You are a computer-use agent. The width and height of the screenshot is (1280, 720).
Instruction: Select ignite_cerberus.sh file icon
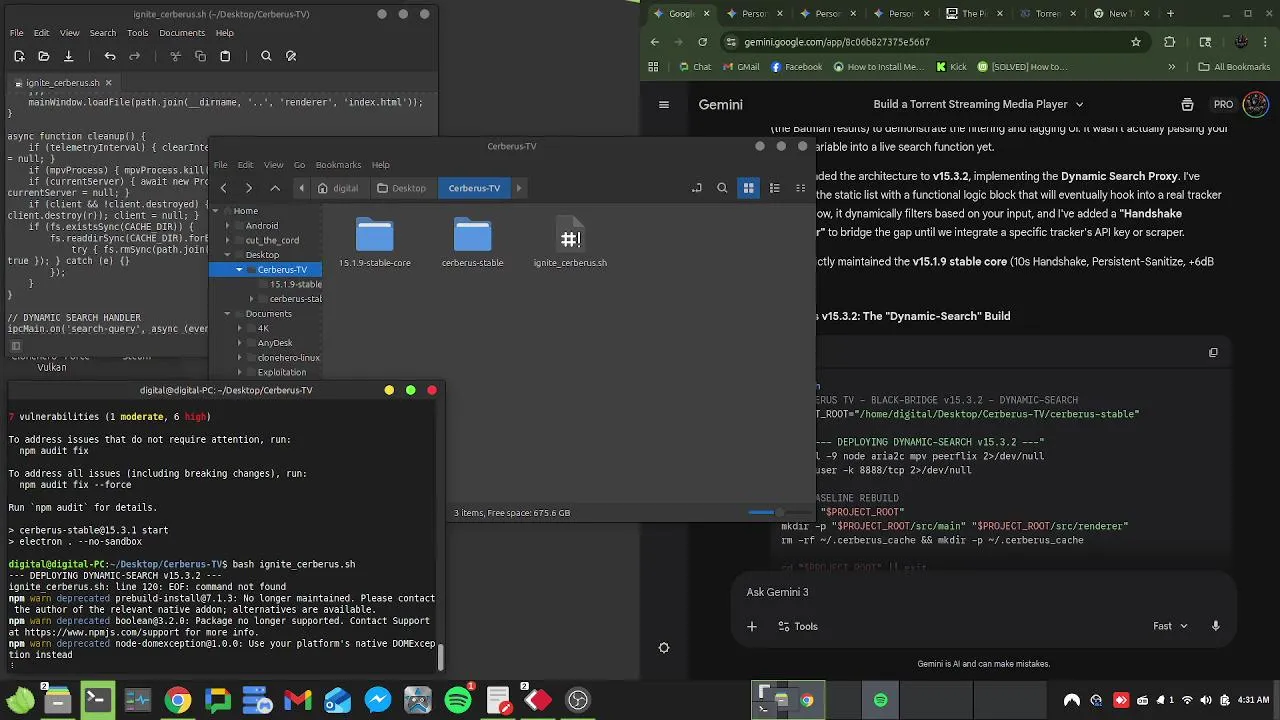(x=570, y=236)
